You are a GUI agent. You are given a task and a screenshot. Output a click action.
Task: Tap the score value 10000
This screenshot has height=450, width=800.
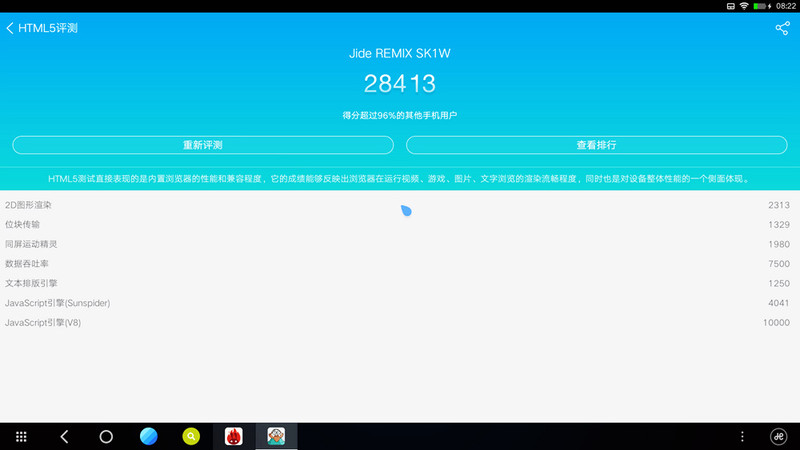pos(776,322)
